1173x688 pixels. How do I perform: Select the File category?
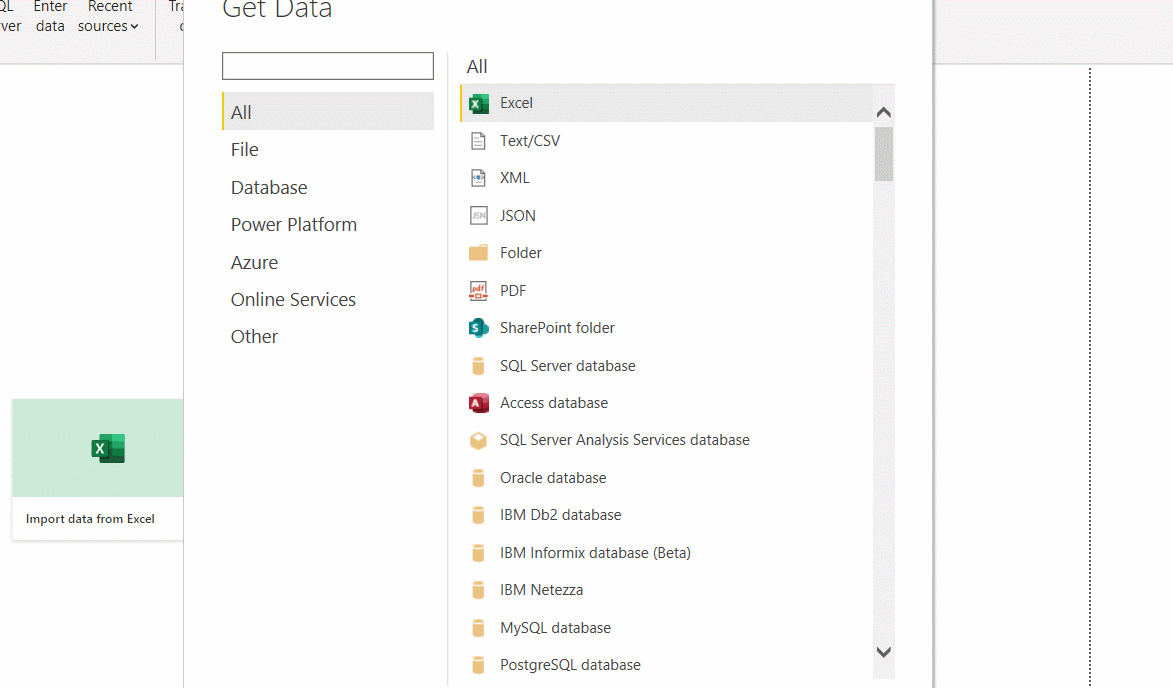pyautogui.click(x=328, y=150)
